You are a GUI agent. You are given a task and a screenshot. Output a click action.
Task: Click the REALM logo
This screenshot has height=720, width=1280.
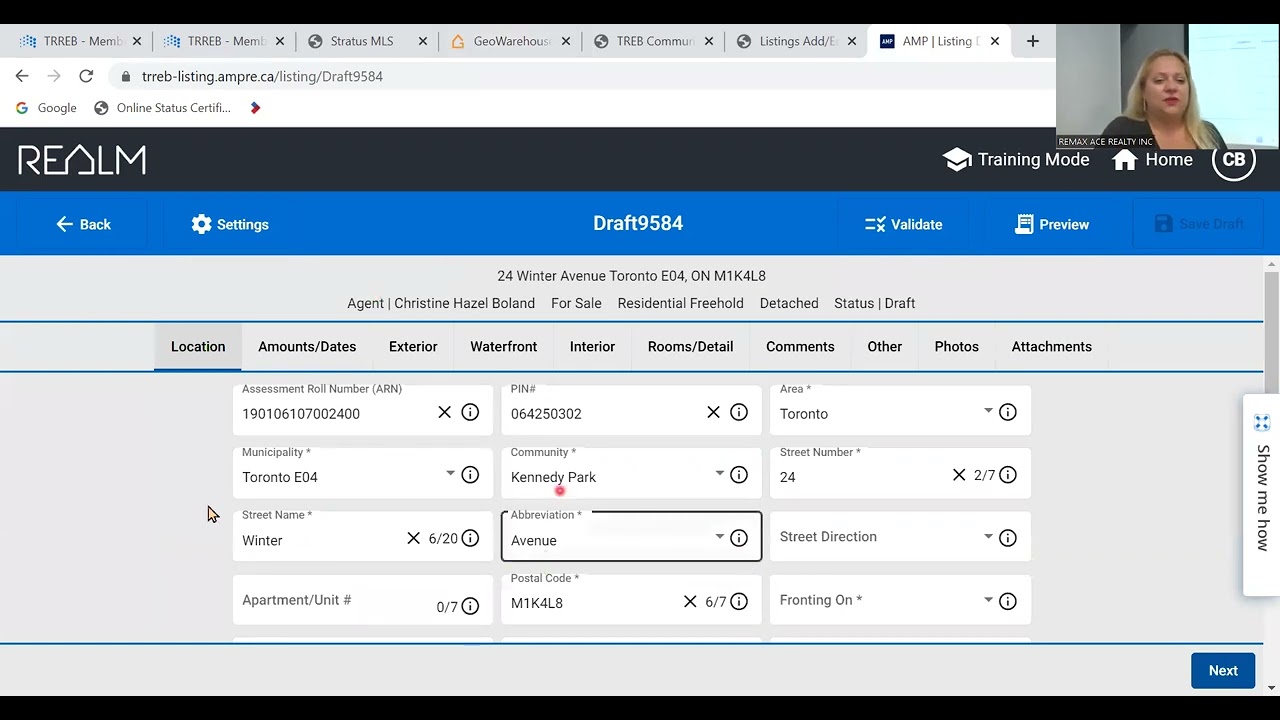[x=82, y=160]
